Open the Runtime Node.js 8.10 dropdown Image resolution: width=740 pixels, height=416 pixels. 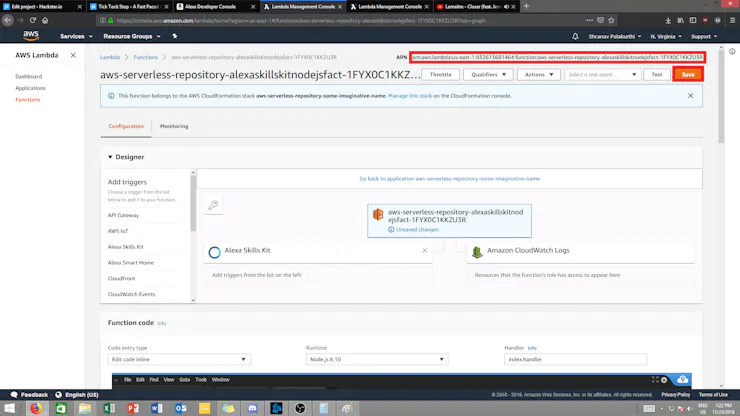click(377, 359)
